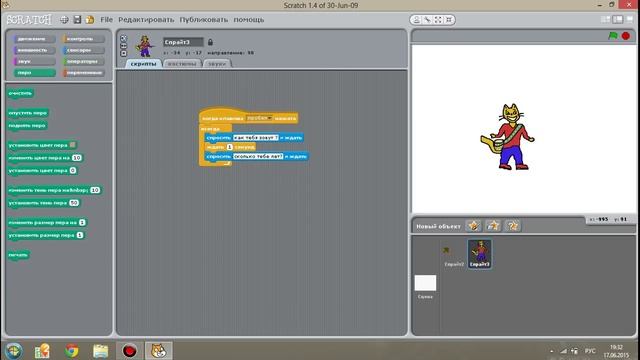Open File Explorer from the taskbar

tap(100, 351)
